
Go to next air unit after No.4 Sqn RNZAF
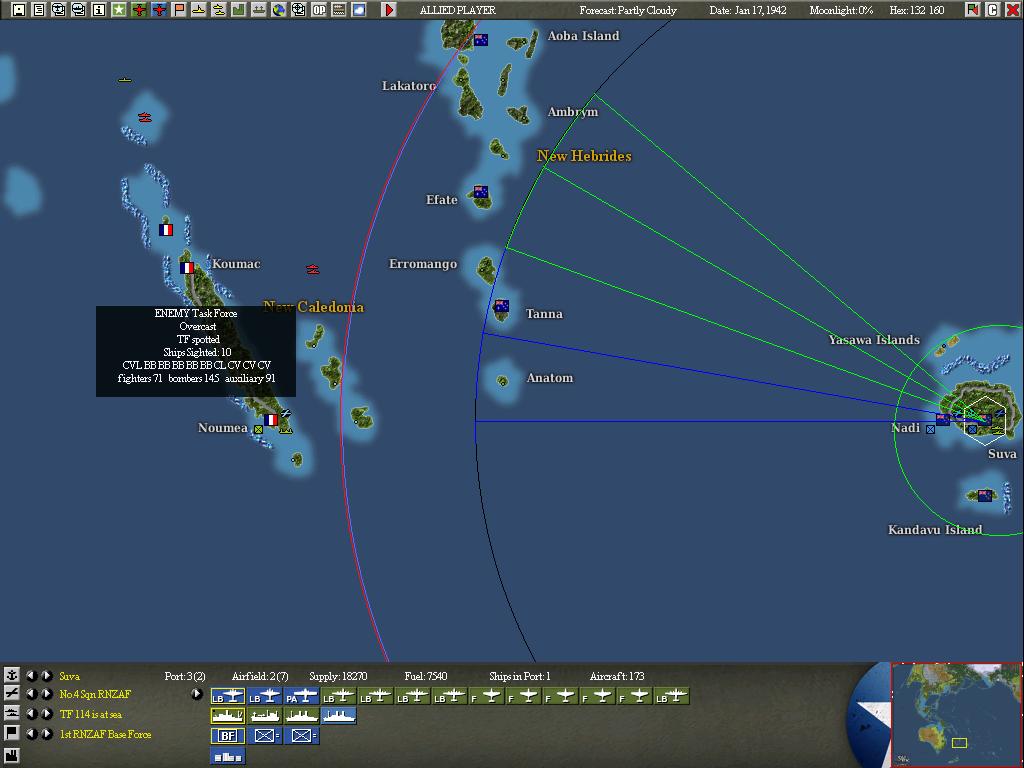click(x=47, y=694)
